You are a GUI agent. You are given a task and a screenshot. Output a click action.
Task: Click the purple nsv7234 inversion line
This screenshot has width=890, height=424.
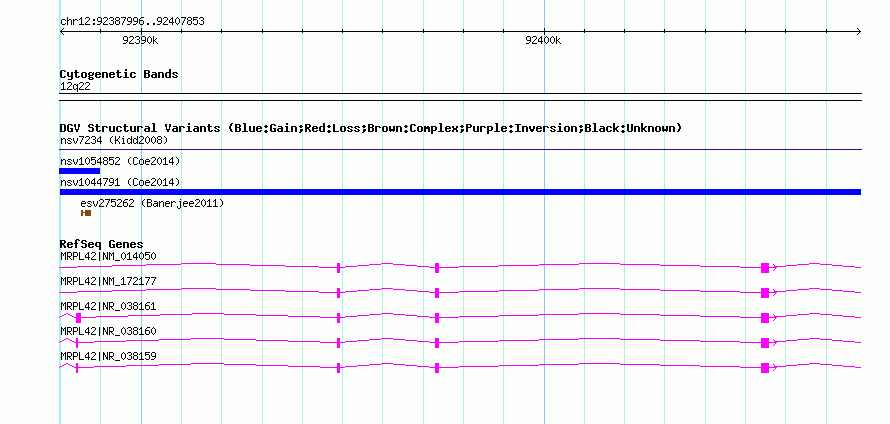460,150
